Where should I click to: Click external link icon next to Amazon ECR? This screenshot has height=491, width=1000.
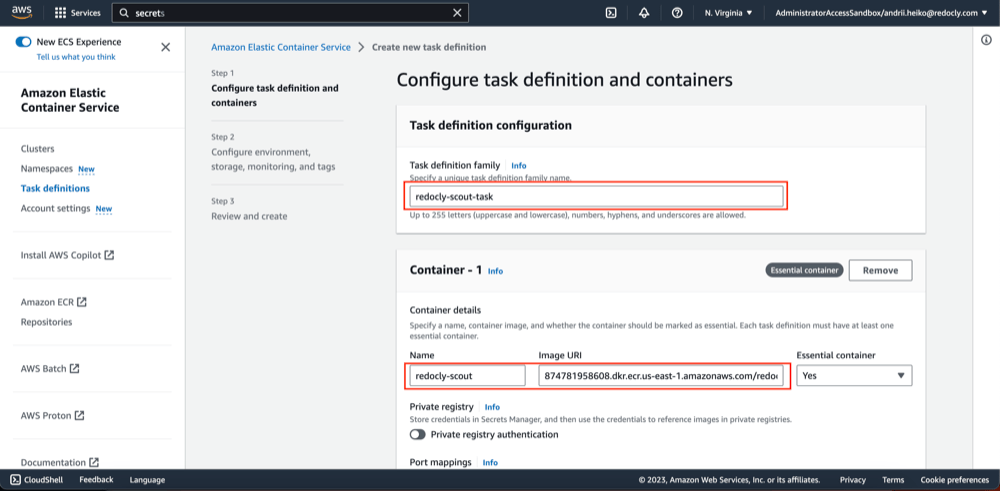[82, 302]
